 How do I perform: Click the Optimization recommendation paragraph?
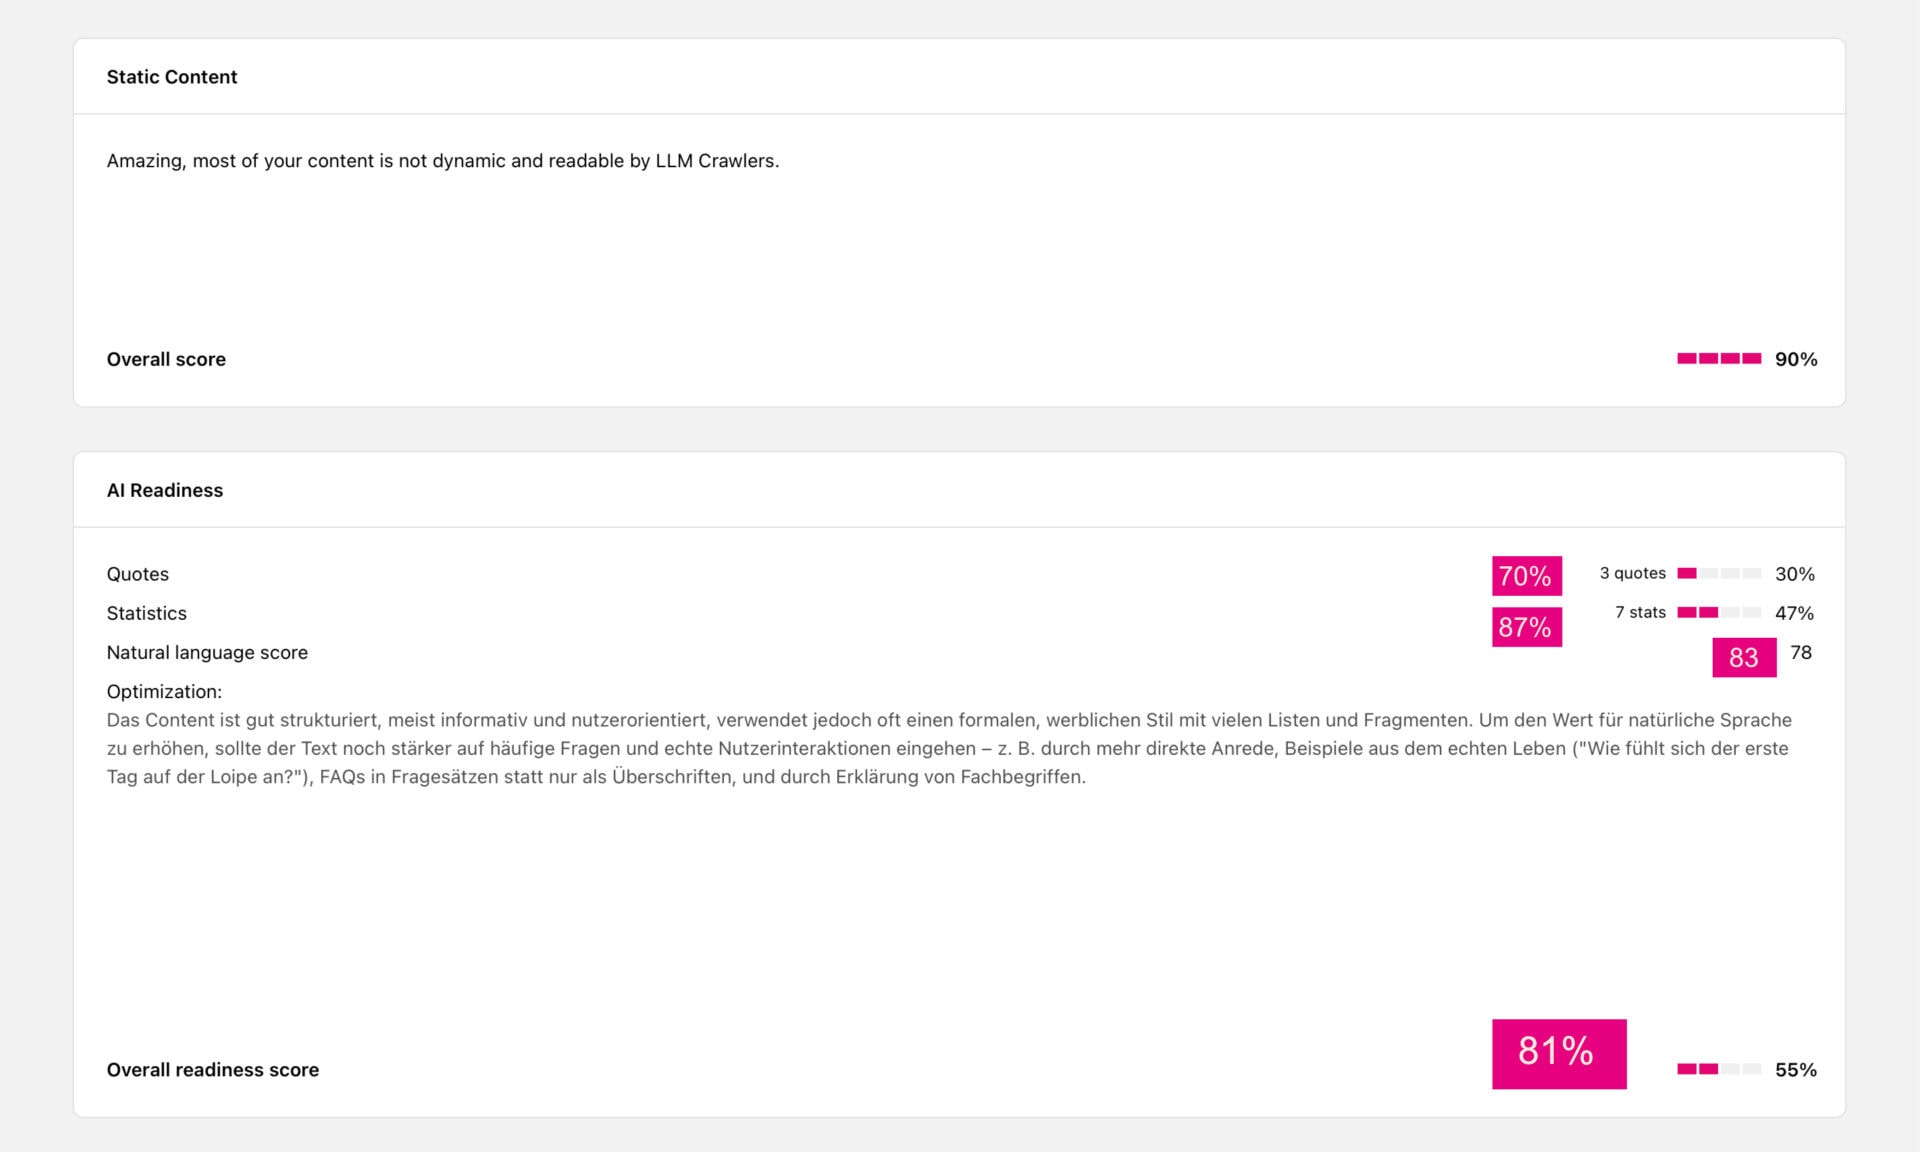point(948,748)
